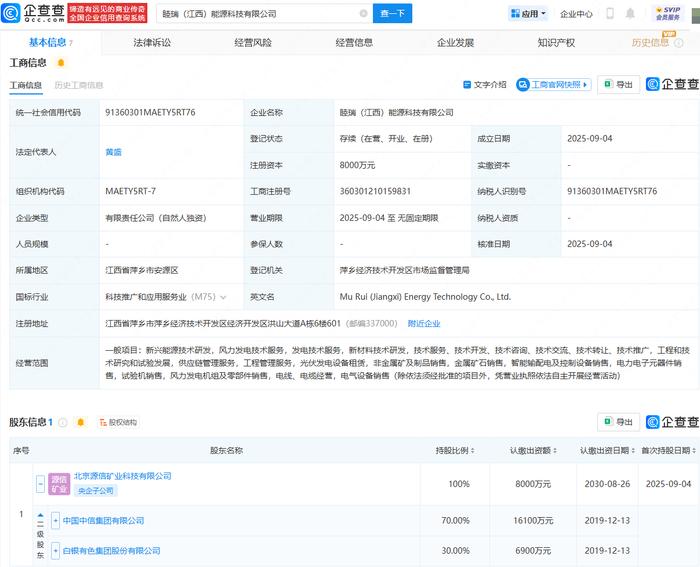Expand the 白银有色集团股份有限公司 row

pos(55,551)
